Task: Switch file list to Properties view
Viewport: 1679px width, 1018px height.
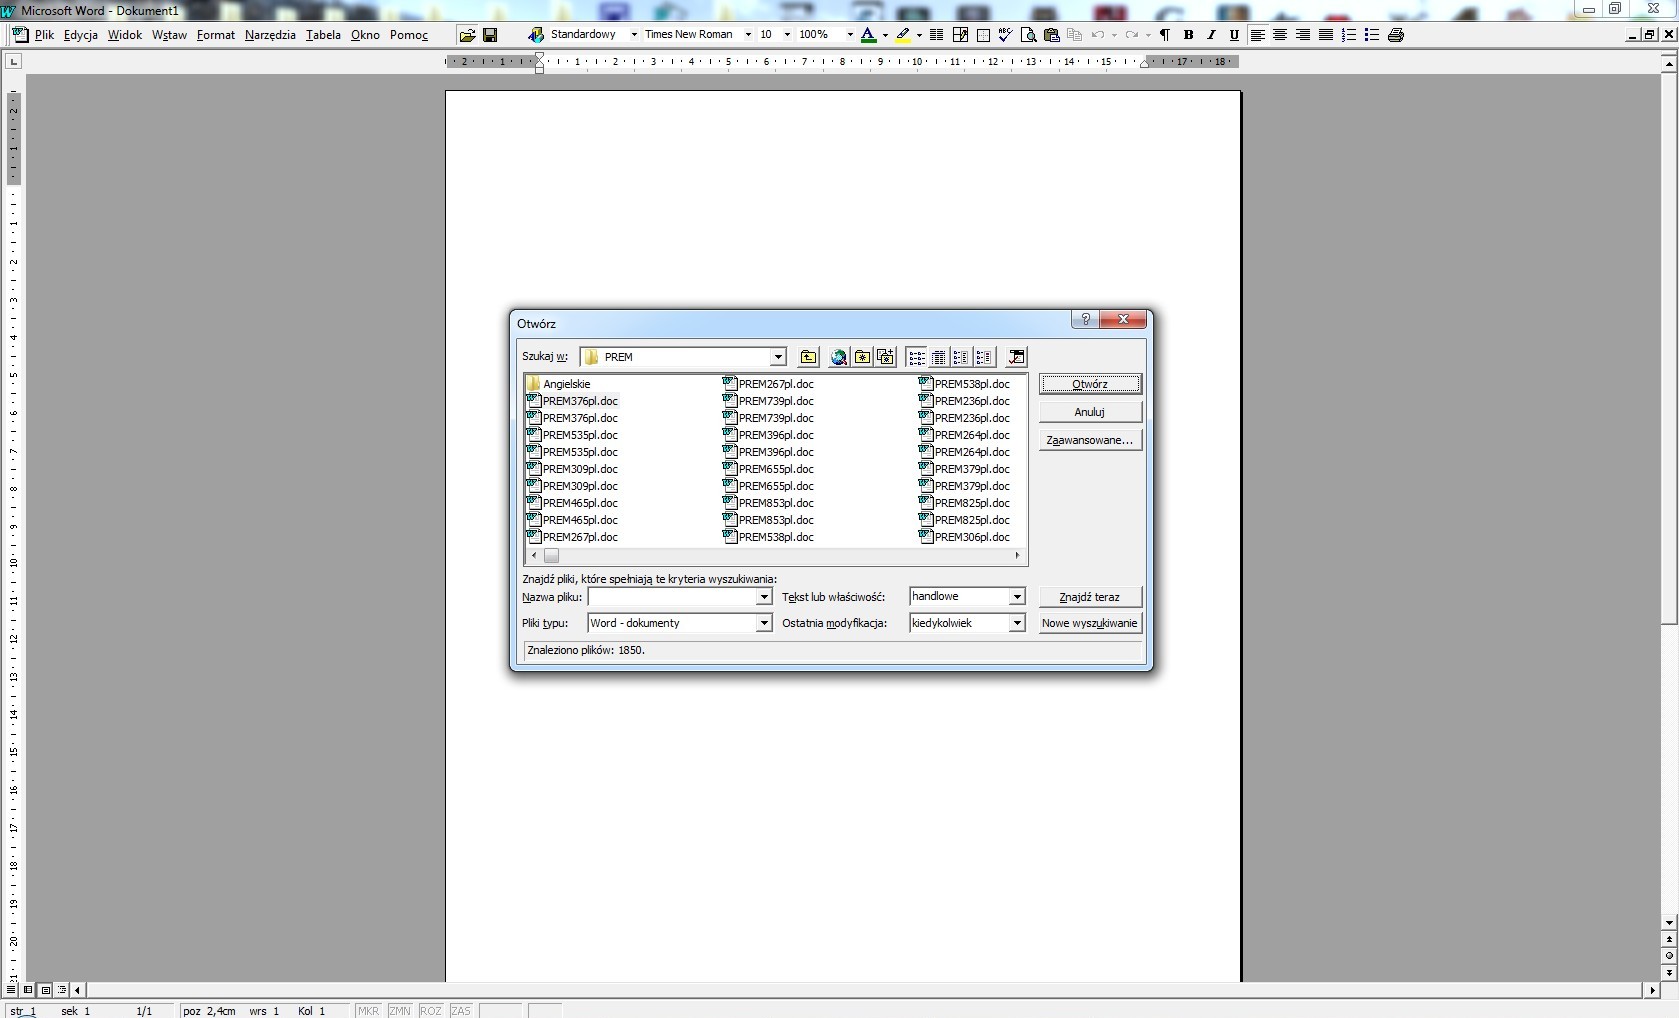Action: click(961, 357)
